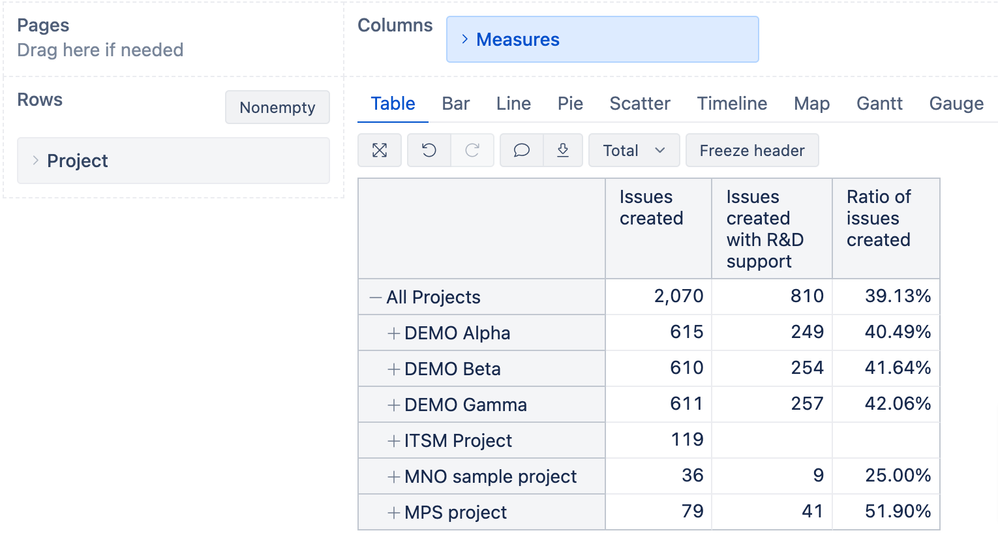
Task: Click the undo arrow icon
Action: (429, 150)
